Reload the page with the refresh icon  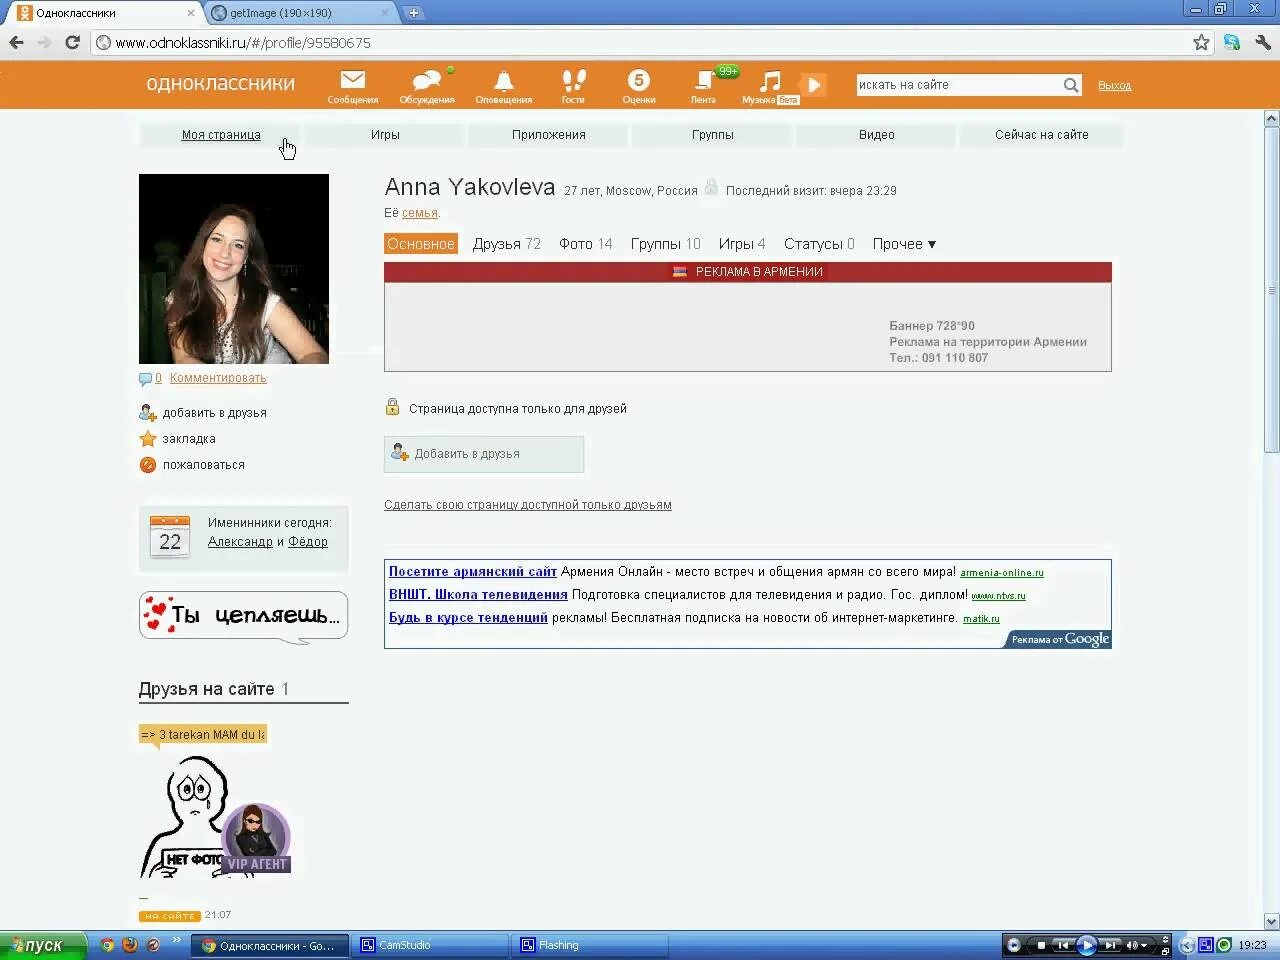(x=72, y=42)
